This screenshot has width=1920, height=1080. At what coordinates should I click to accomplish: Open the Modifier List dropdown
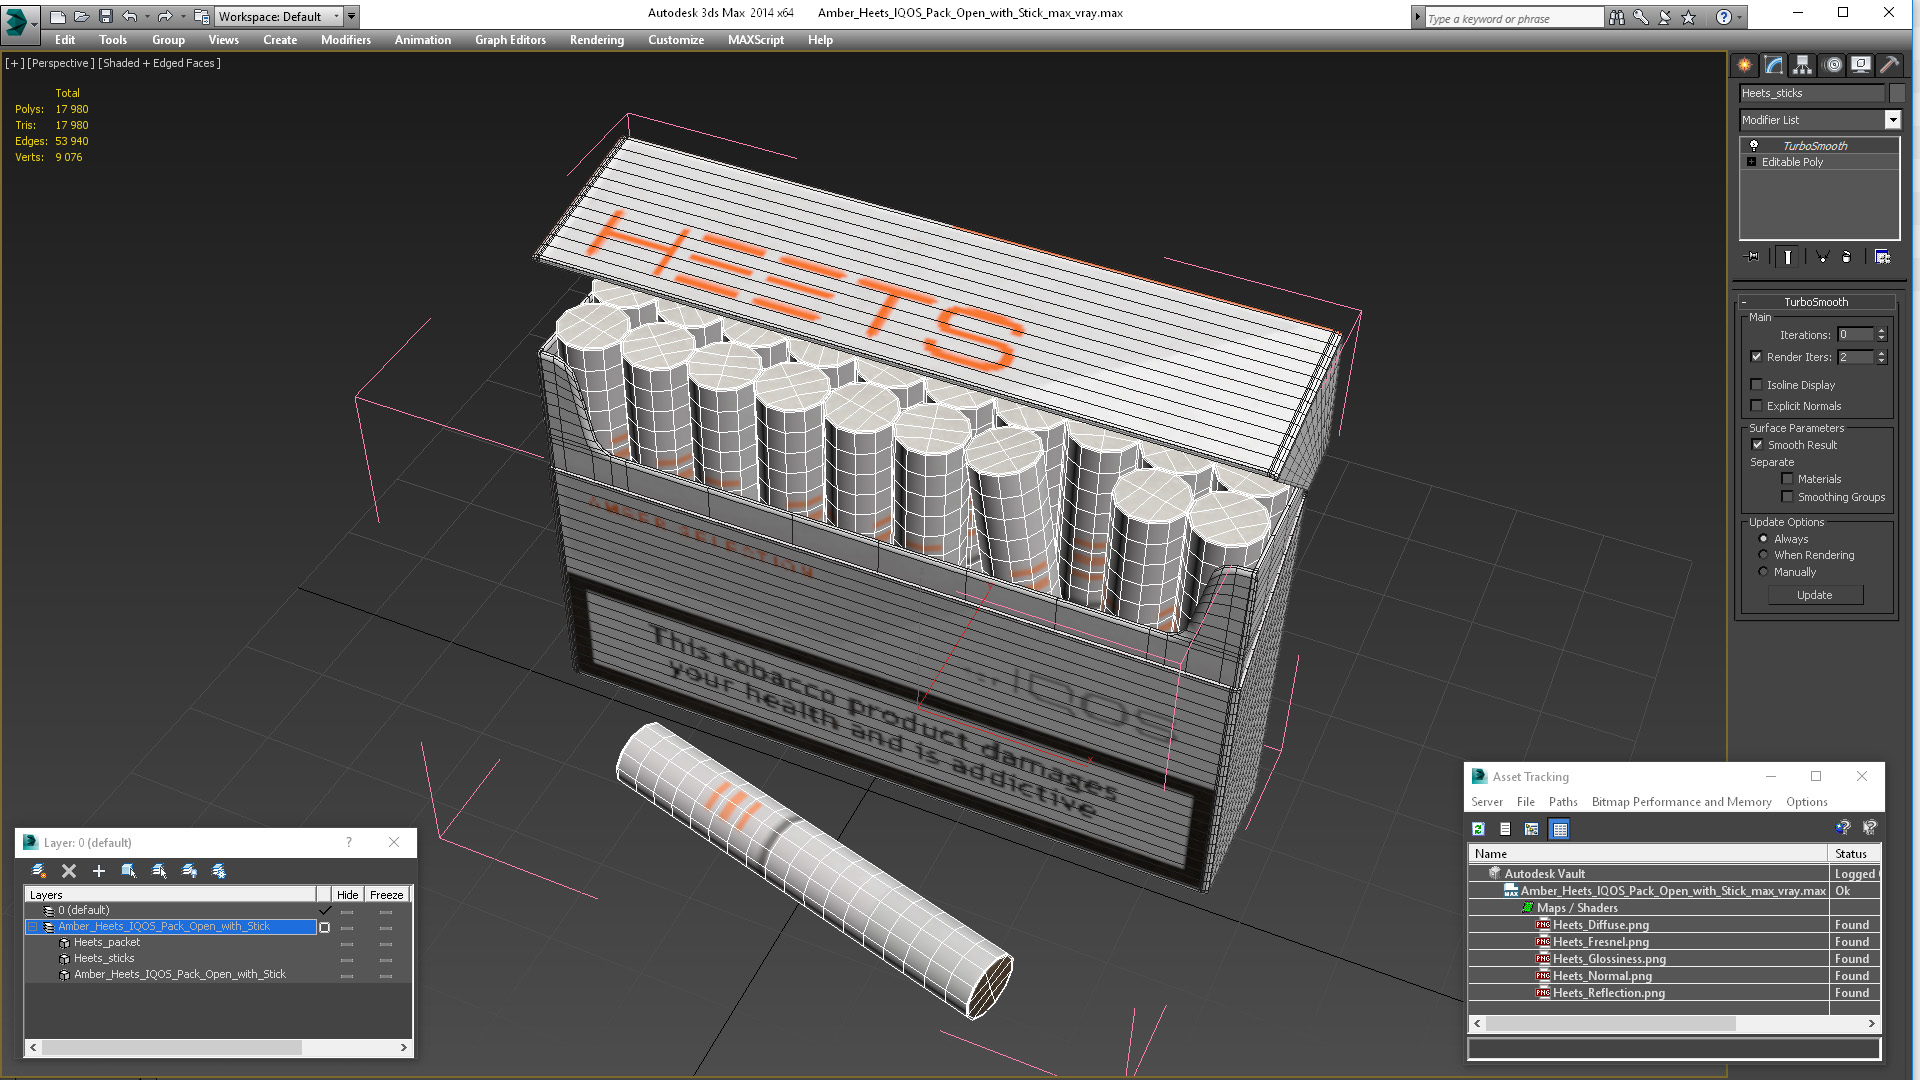pos(1892,120)
